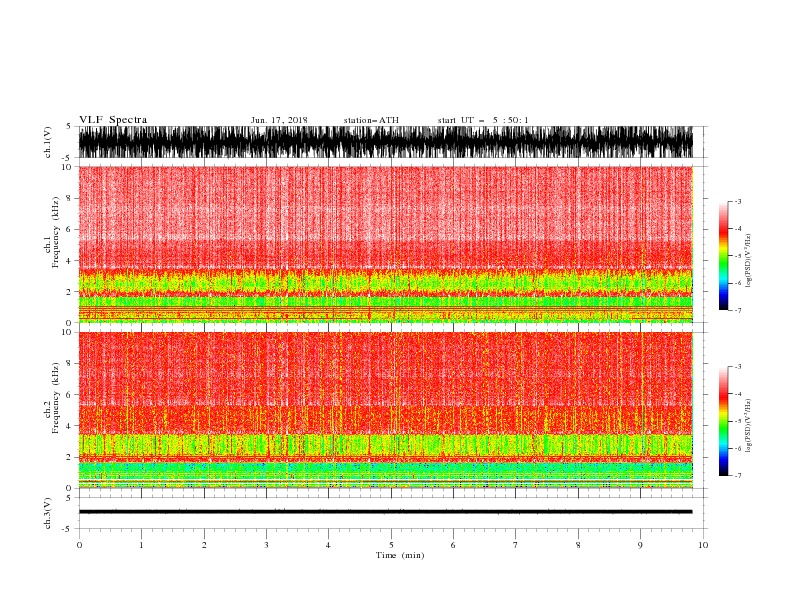792x612 pixels.
Task: Click the ch.2 spectrogram color scale bar
Action: pyautogui.click(x=723, y=421)
